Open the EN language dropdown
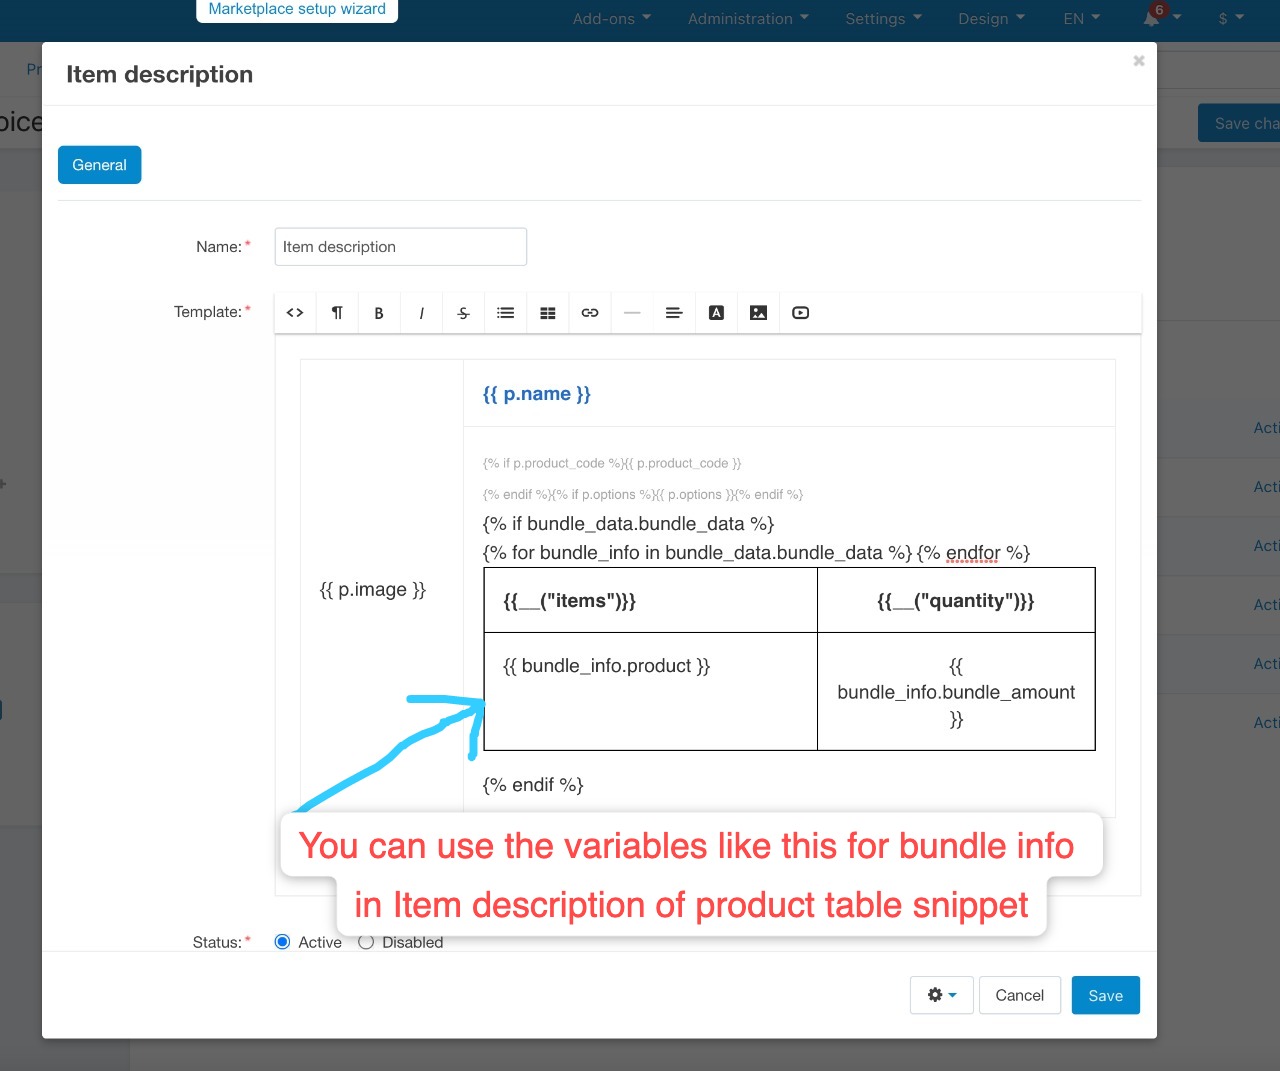Image resolution: width=1280 pixels, height=1071 pixels. click(1082, 18)
